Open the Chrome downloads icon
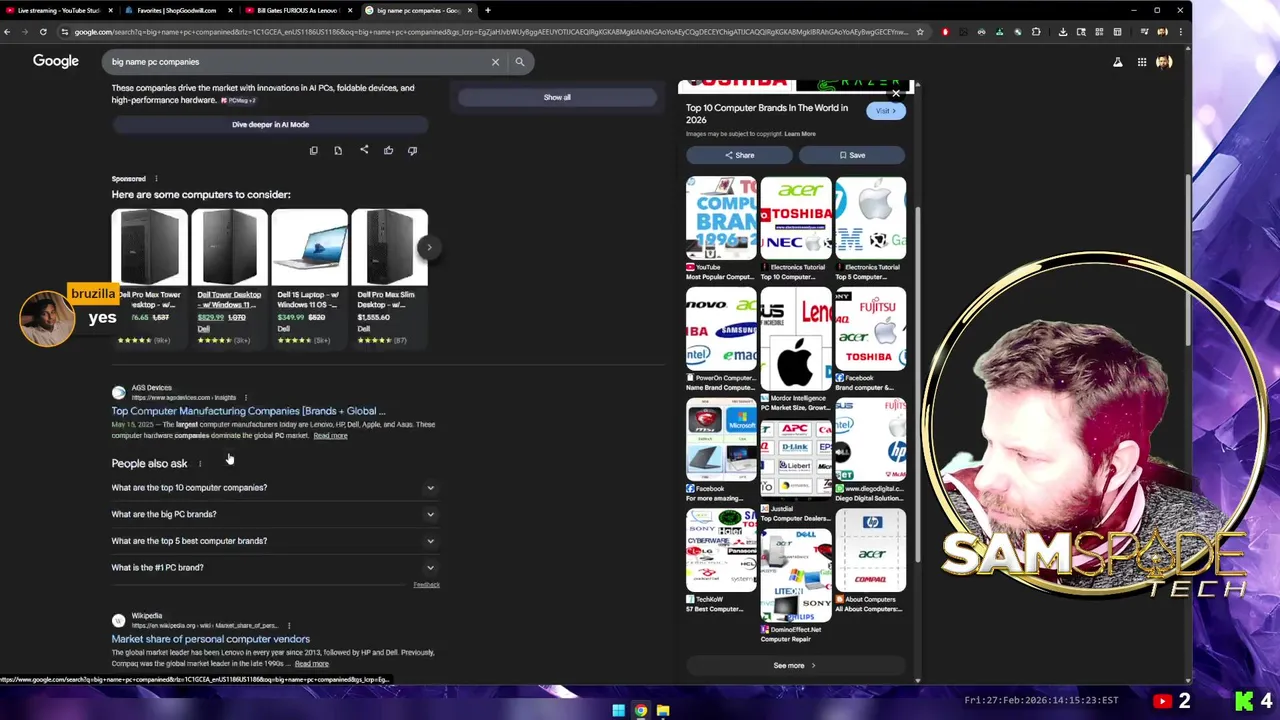This screenshot has width=1280, height=720. 1062,32
